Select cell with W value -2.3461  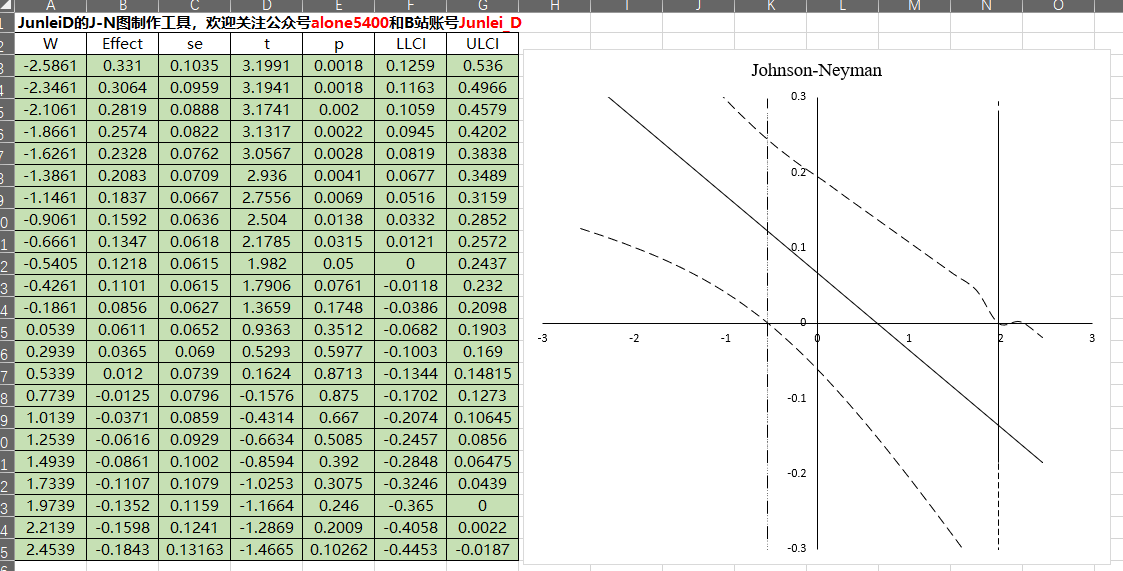(50, 87)
